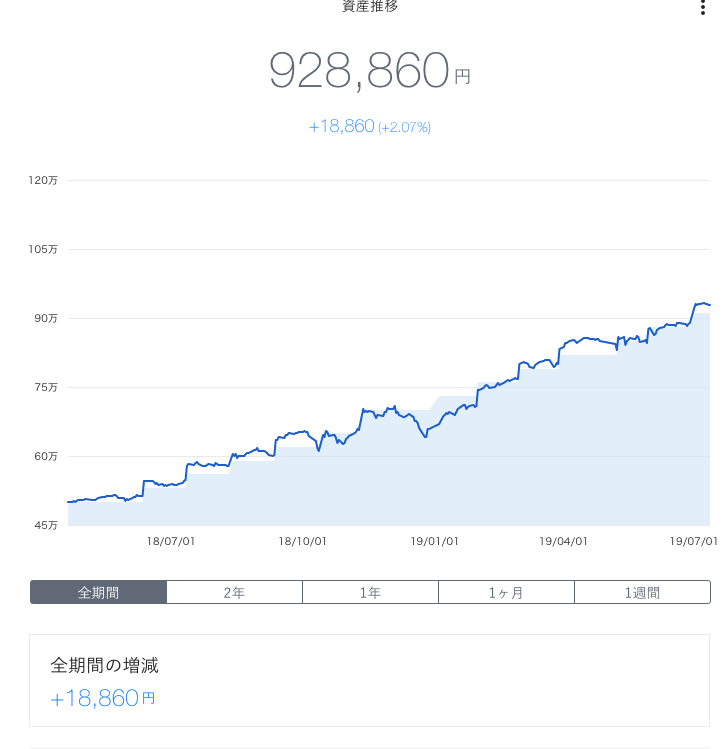Switch chart to 1ヶ月 range

tap(506, 592)
